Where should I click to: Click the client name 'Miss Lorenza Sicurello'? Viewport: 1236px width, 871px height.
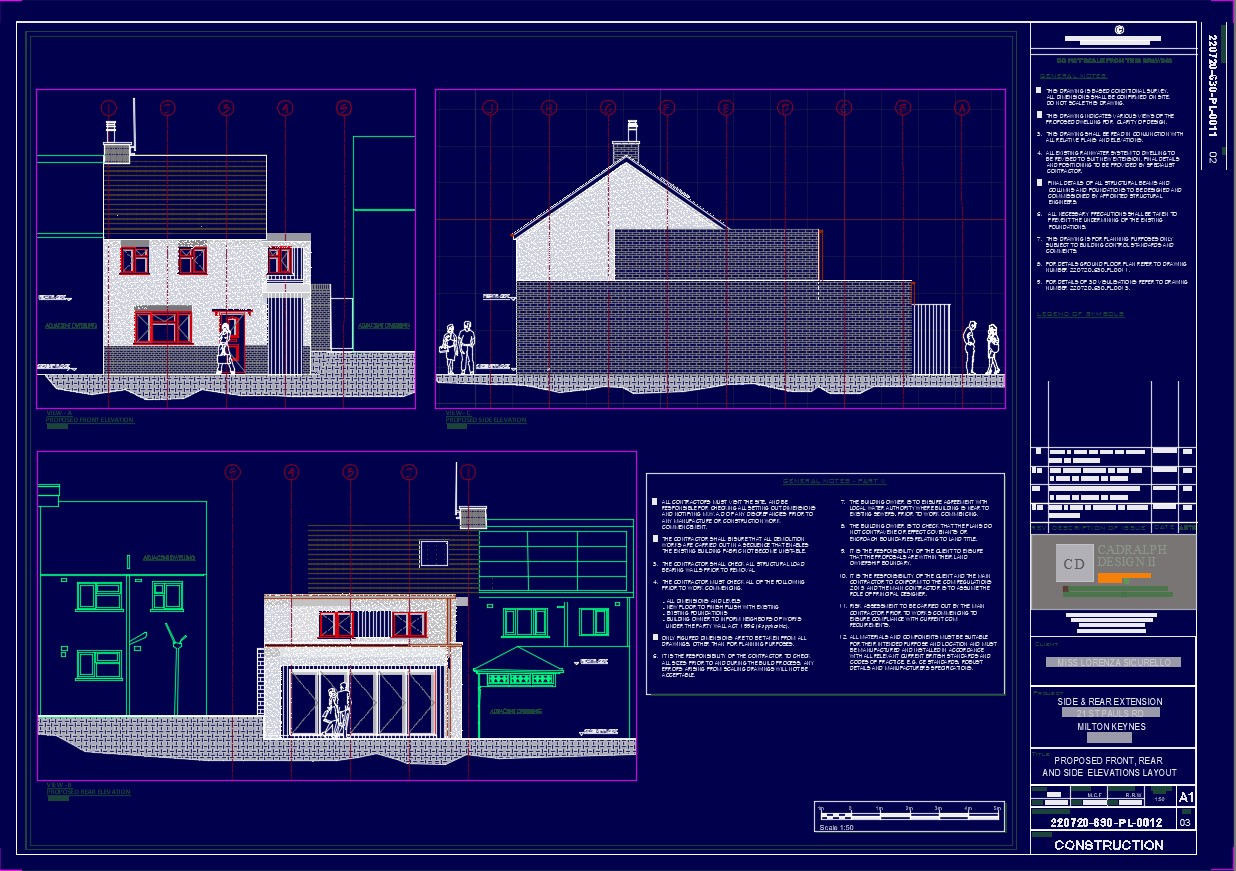(1112, 662)
